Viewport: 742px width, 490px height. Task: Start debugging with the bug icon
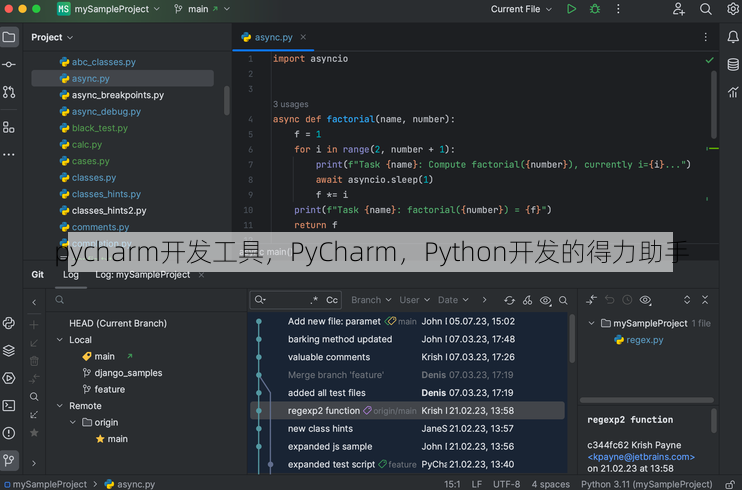(x=595, y=9)
